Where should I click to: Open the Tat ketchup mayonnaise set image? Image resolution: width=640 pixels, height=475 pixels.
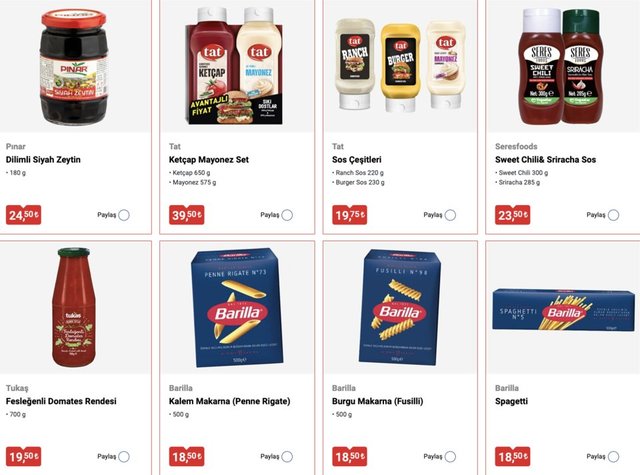pyautogui.click(x=234, y=66)
